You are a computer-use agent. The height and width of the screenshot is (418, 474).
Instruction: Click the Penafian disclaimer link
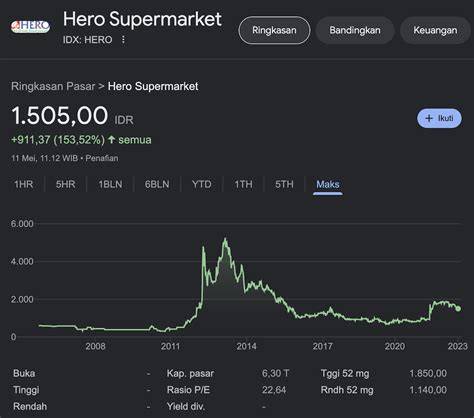pos(102,158)
